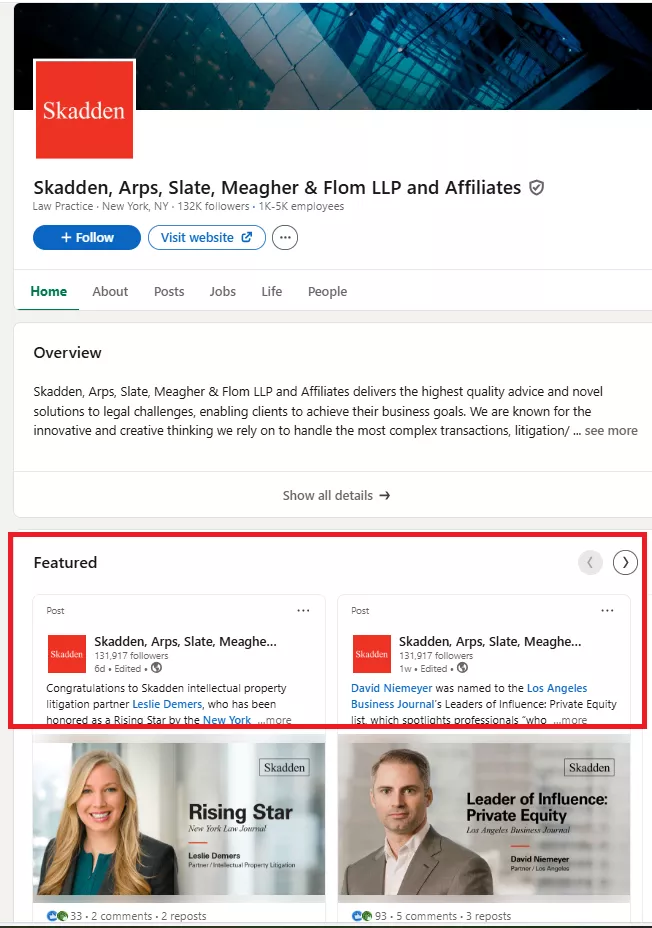Open Leader of Influence Private Equity image
This screenshot has height=928, width=652.
(x=484, y=819)
